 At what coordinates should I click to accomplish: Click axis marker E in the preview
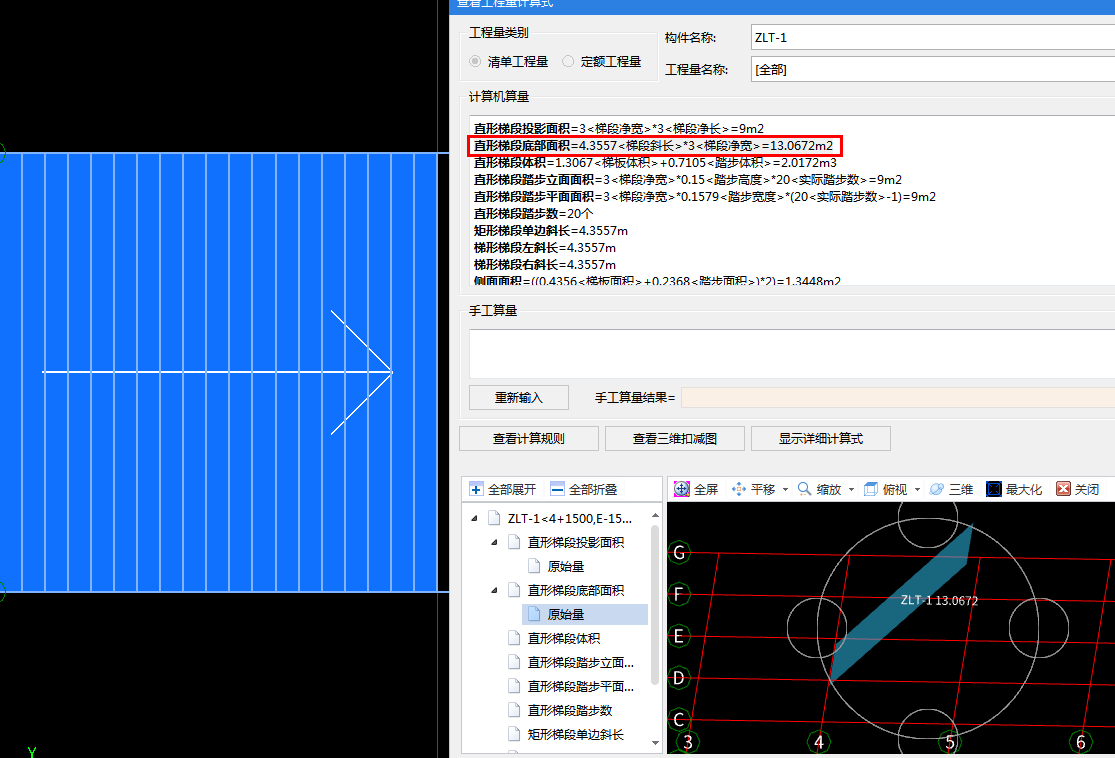click(679, 636)
